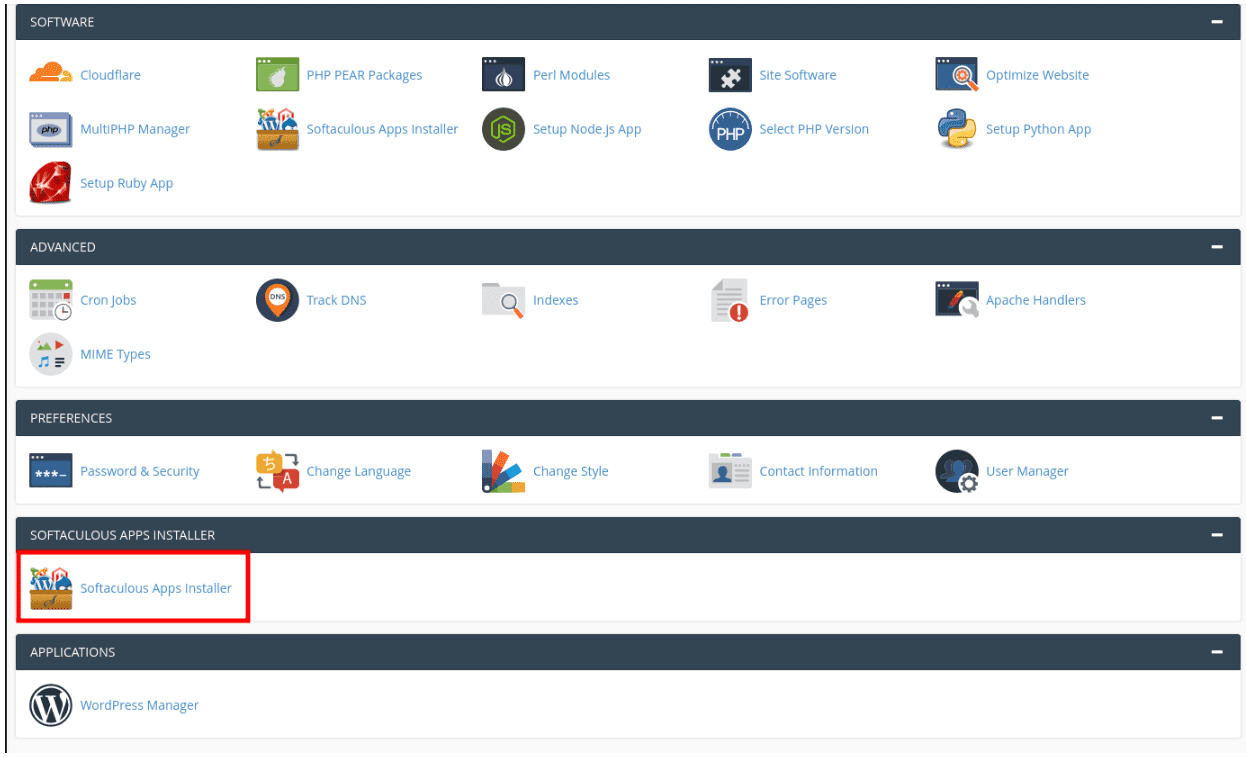The height and width of the screenshot is (757, 1246).
Task: Open the Site Software link
Action: coord(797,75)
